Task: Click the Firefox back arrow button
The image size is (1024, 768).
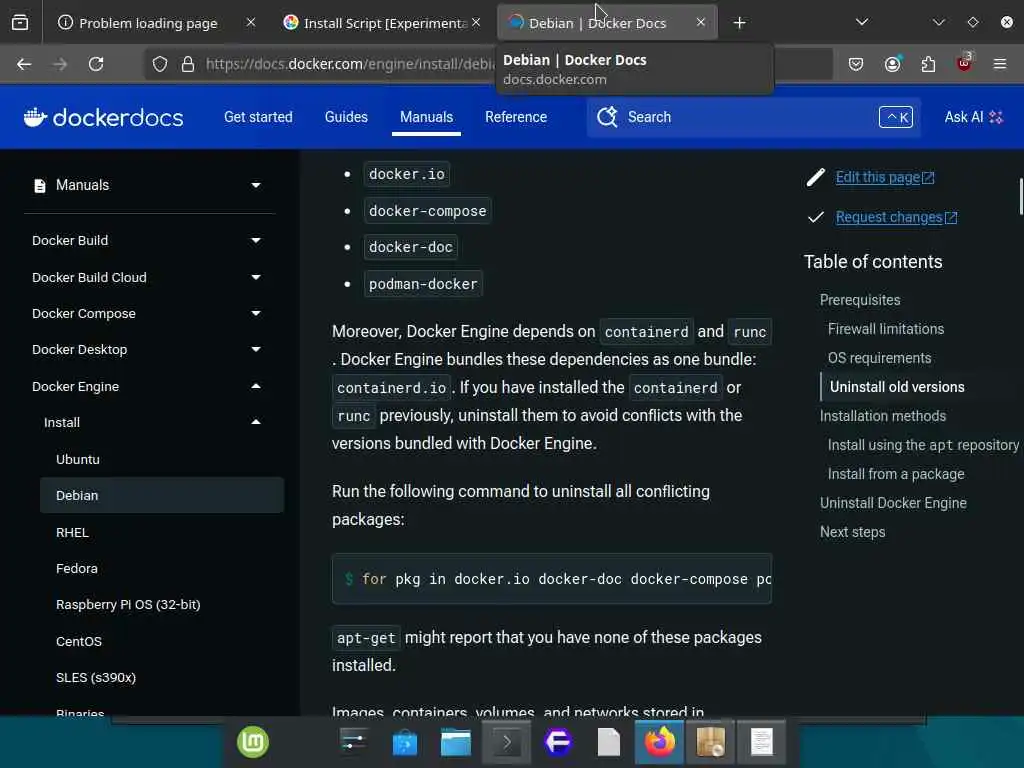Action: [24, 64]
